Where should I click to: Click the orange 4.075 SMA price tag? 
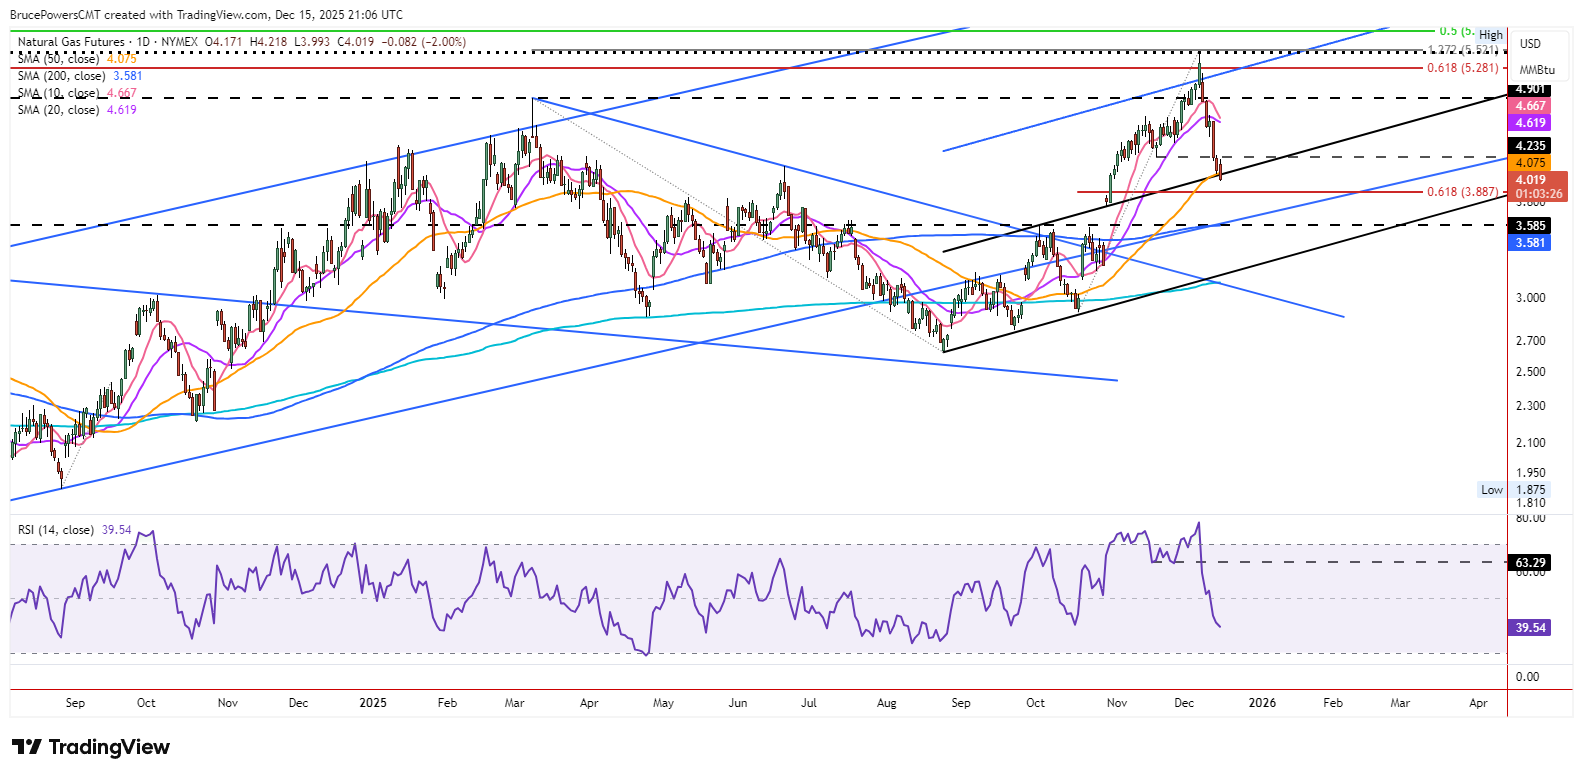[1530, 163]
